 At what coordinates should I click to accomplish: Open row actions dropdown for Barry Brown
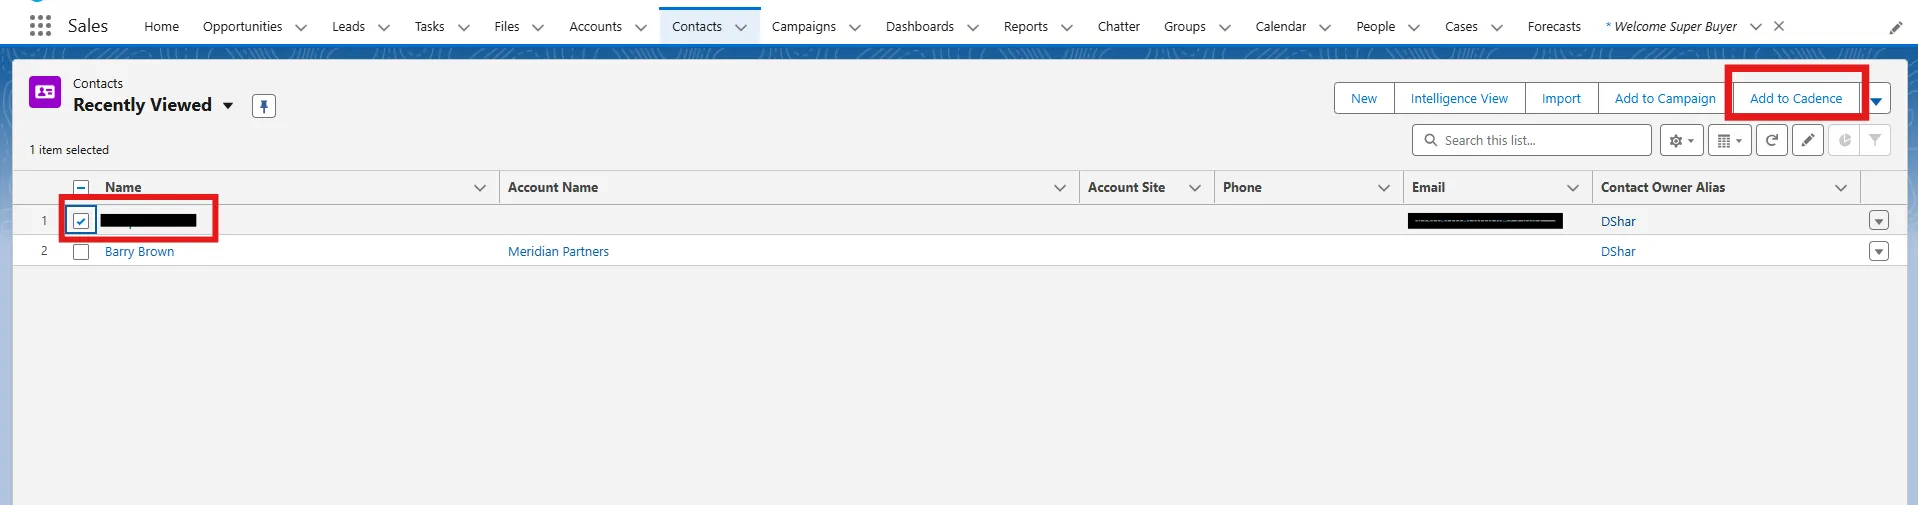pyautogui.click(x=1879, y=252)
